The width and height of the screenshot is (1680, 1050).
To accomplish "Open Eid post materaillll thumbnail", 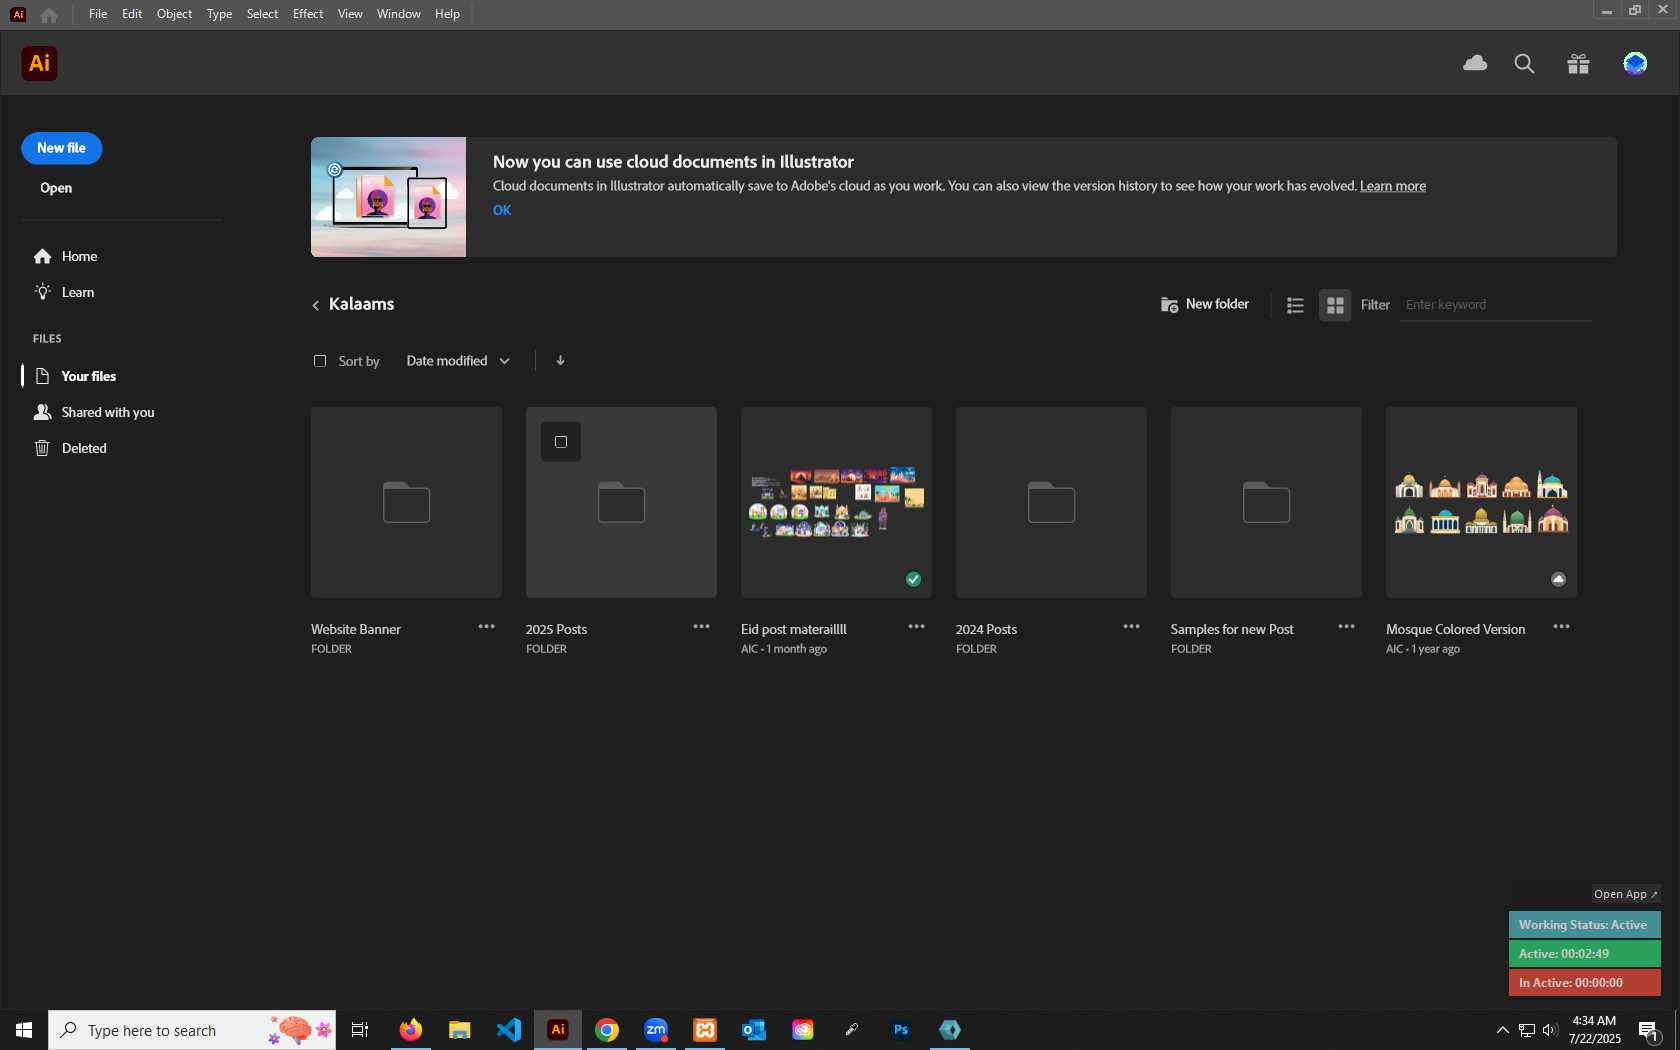I will [836, 502].
